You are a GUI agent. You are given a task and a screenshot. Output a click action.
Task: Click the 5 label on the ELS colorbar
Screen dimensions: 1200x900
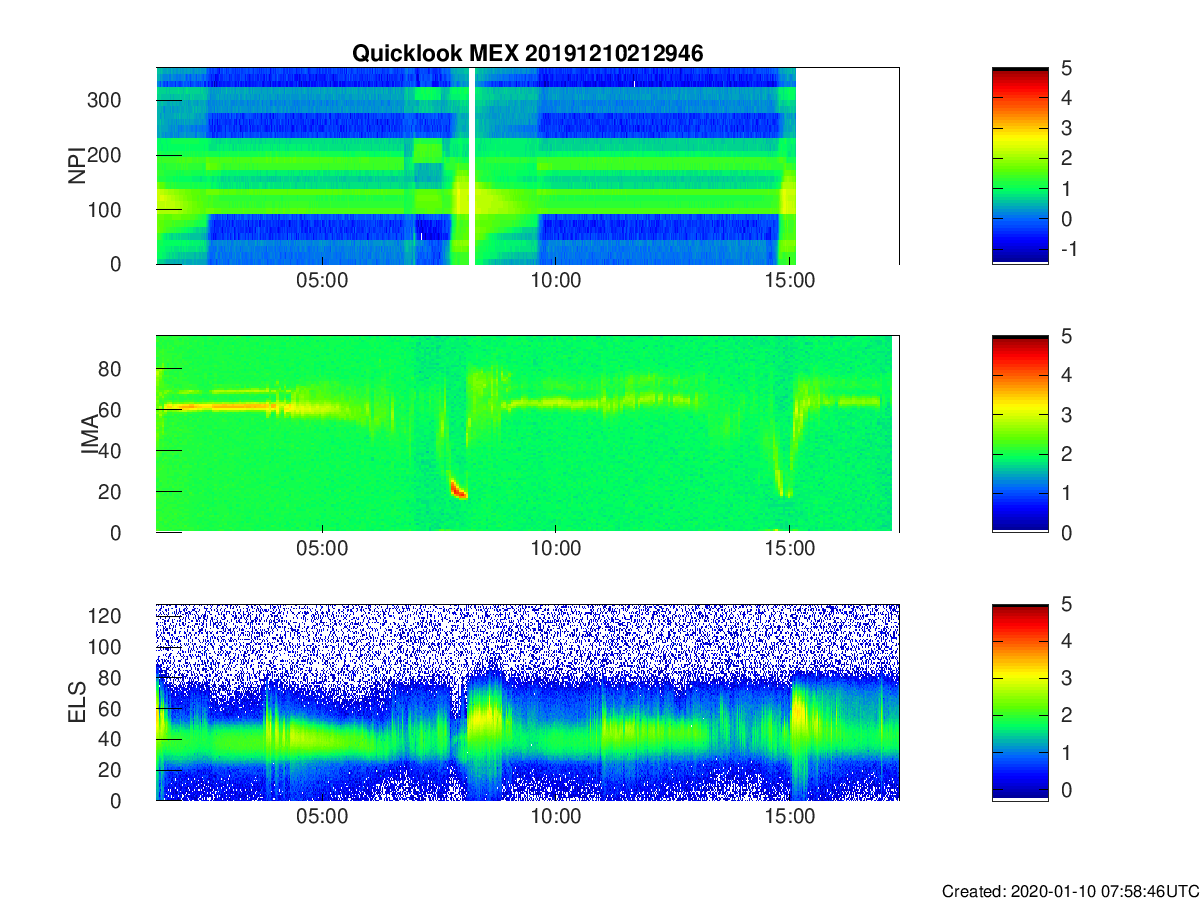(1066, 604)
